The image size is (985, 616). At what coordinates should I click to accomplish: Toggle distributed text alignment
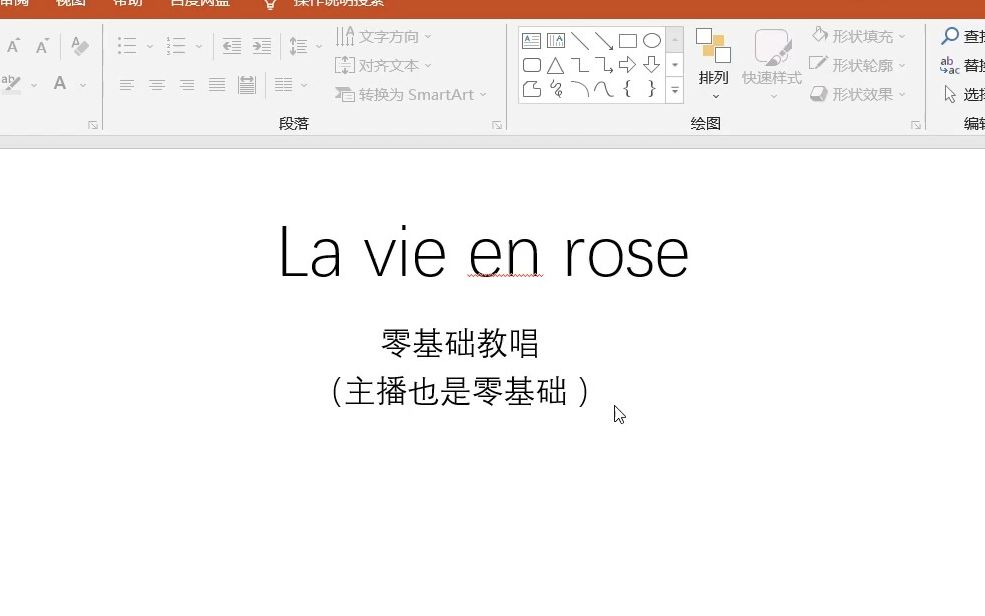click(247, 85)
